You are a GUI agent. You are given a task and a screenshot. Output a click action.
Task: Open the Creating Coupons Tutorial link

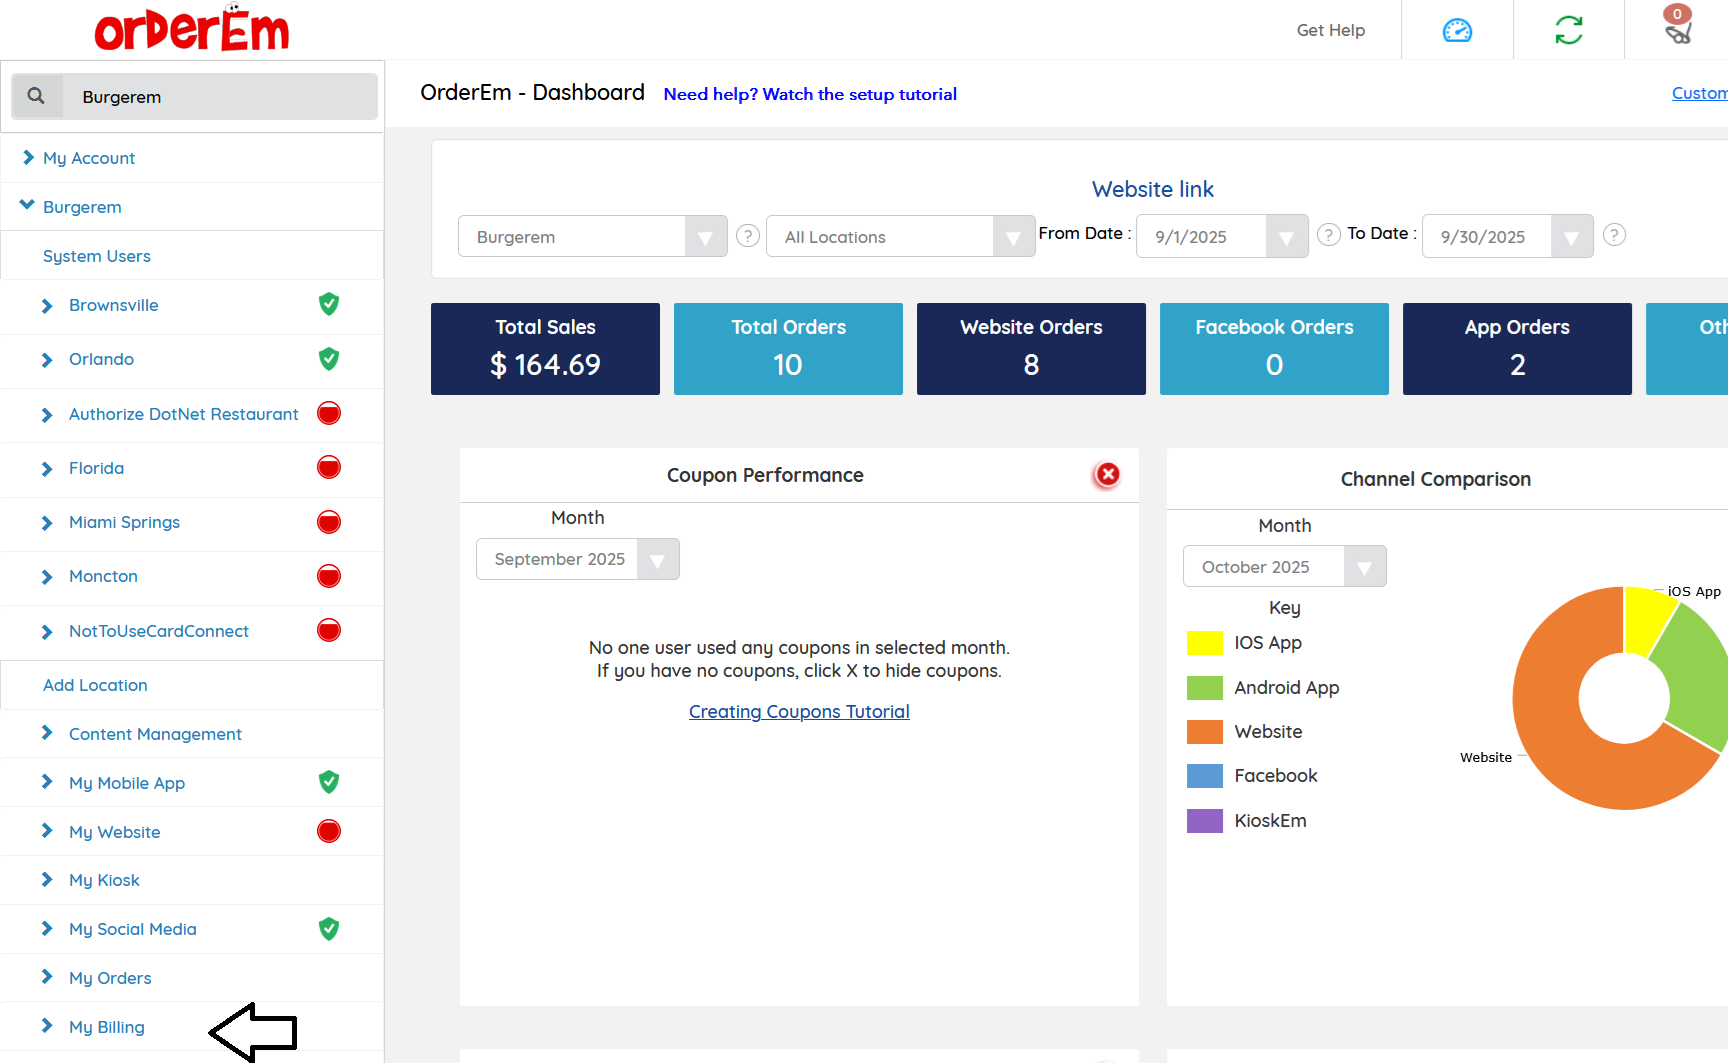tap(798, 712)
